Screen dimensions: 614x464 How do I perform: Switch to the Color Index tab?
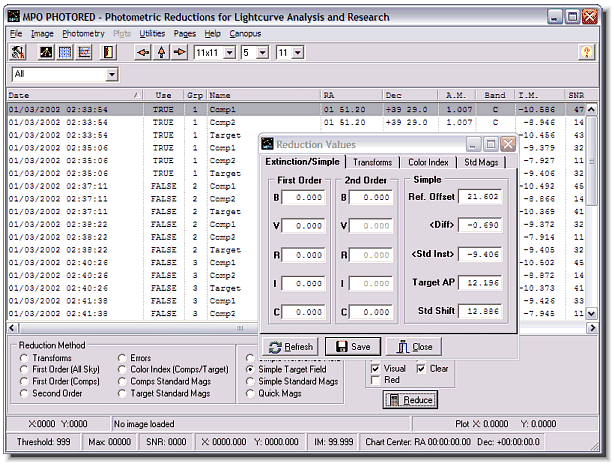428,162
